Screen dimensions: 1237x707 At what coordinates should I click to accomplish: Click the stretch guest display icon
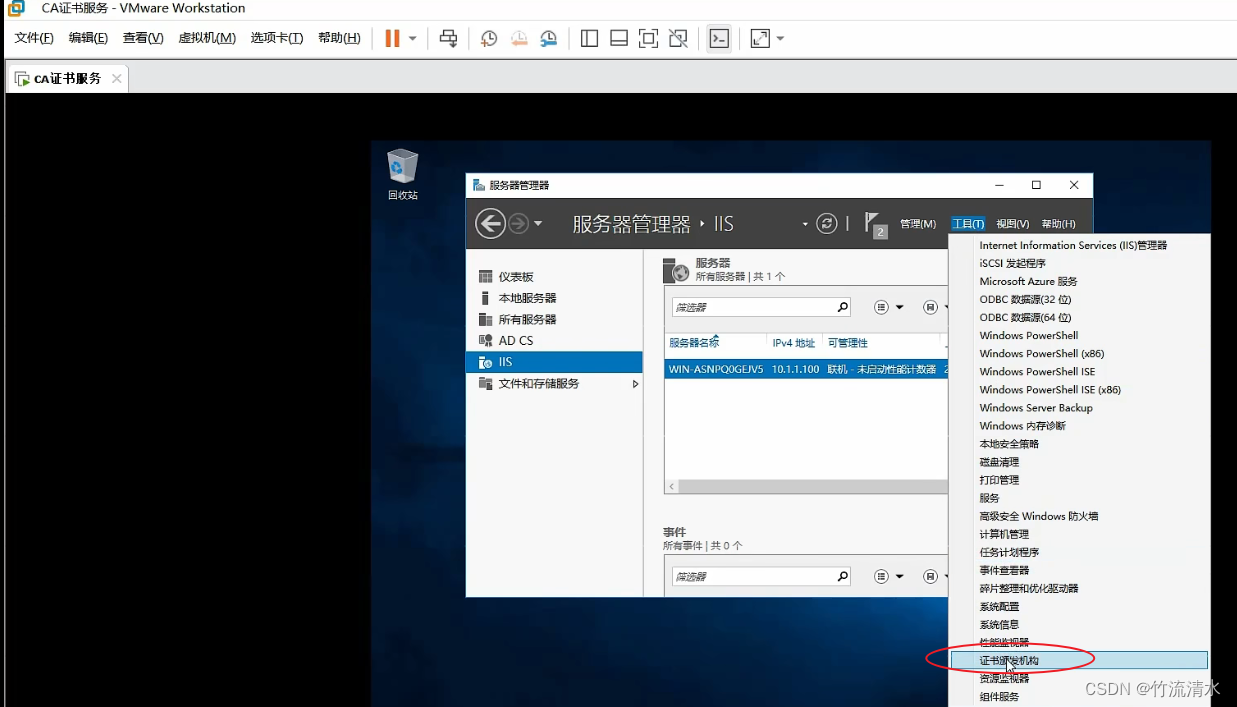pyautogui.click(x=760, y=38)
